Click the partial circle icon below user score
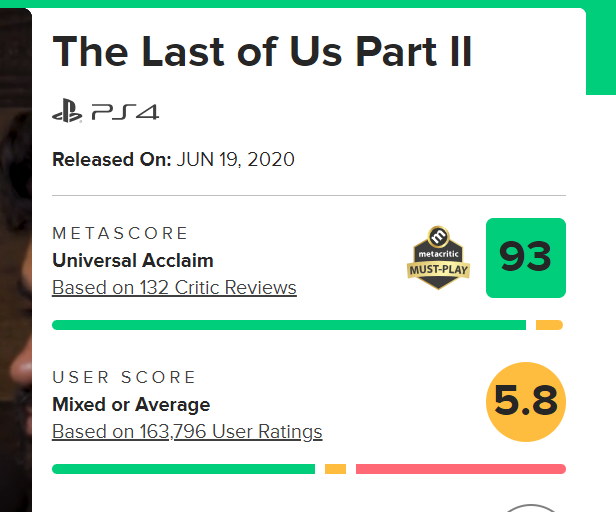616x512 pixels. [531, 508]
